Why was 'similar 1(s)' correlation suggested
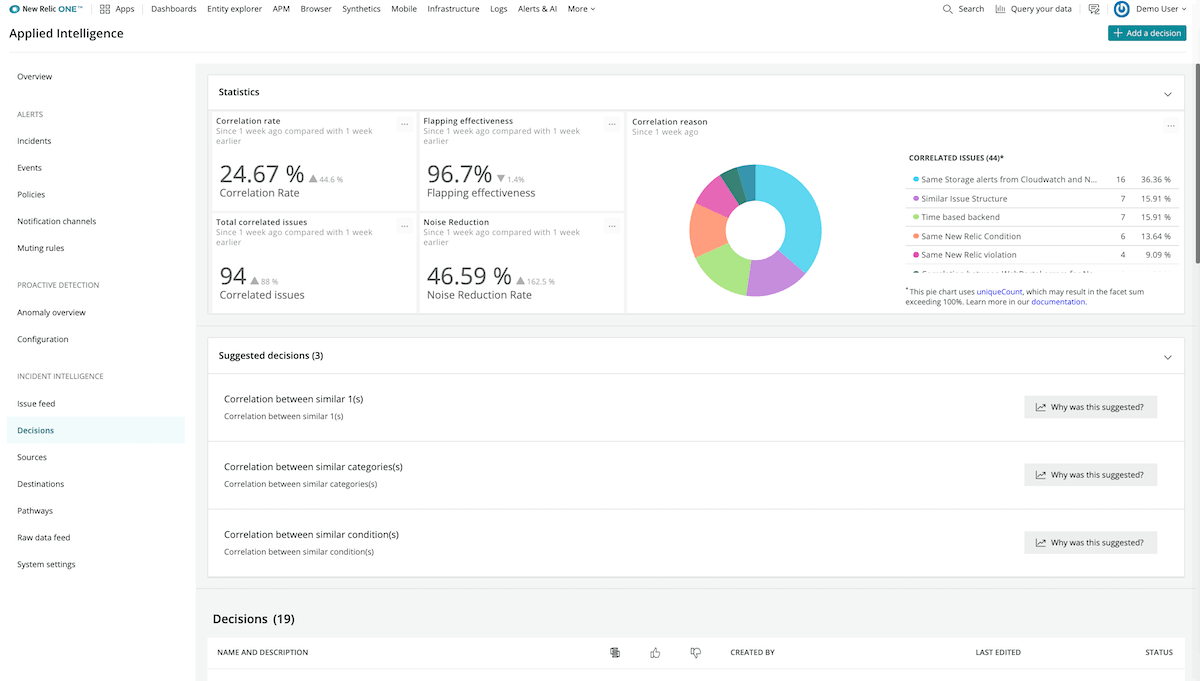The height and width of the screenshot is (681, 1200). pyautogui.click(x=1090, y=407)
